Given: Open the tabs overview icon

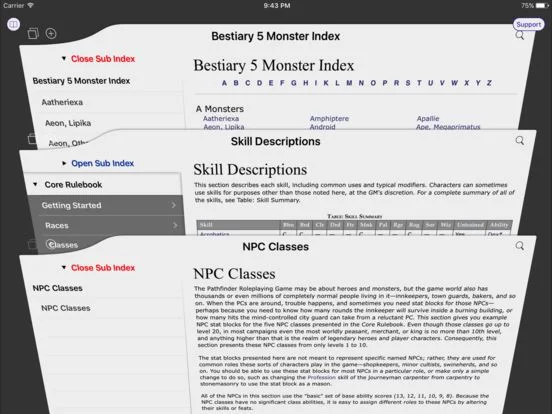Looking at the screenshot, I should tap(33, 33).
